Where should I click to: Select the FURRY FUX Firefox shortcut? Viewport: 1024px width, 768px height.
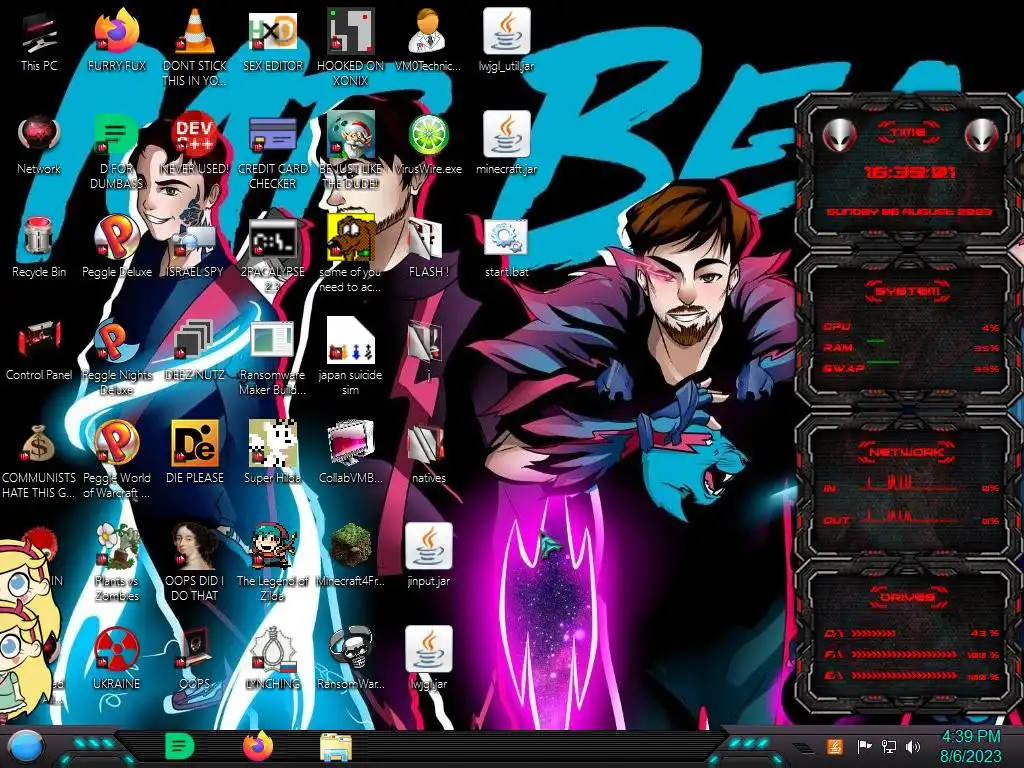pos(117,40)
